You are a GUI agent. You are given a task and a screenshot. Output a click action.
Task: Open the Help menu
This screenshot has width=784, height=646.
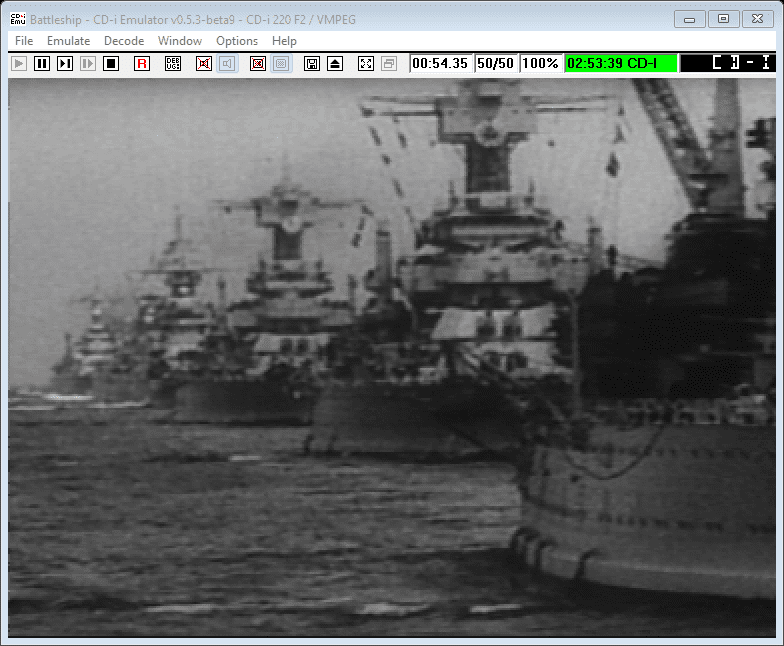point(284,41)
